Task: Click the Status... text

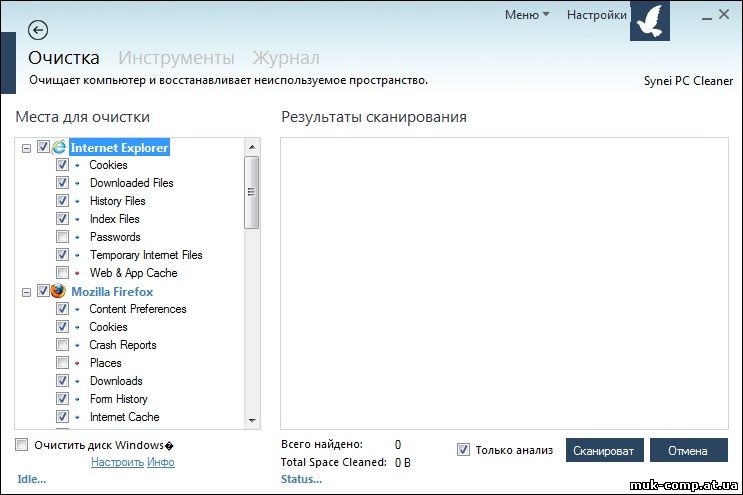Action: click(301, 479)
